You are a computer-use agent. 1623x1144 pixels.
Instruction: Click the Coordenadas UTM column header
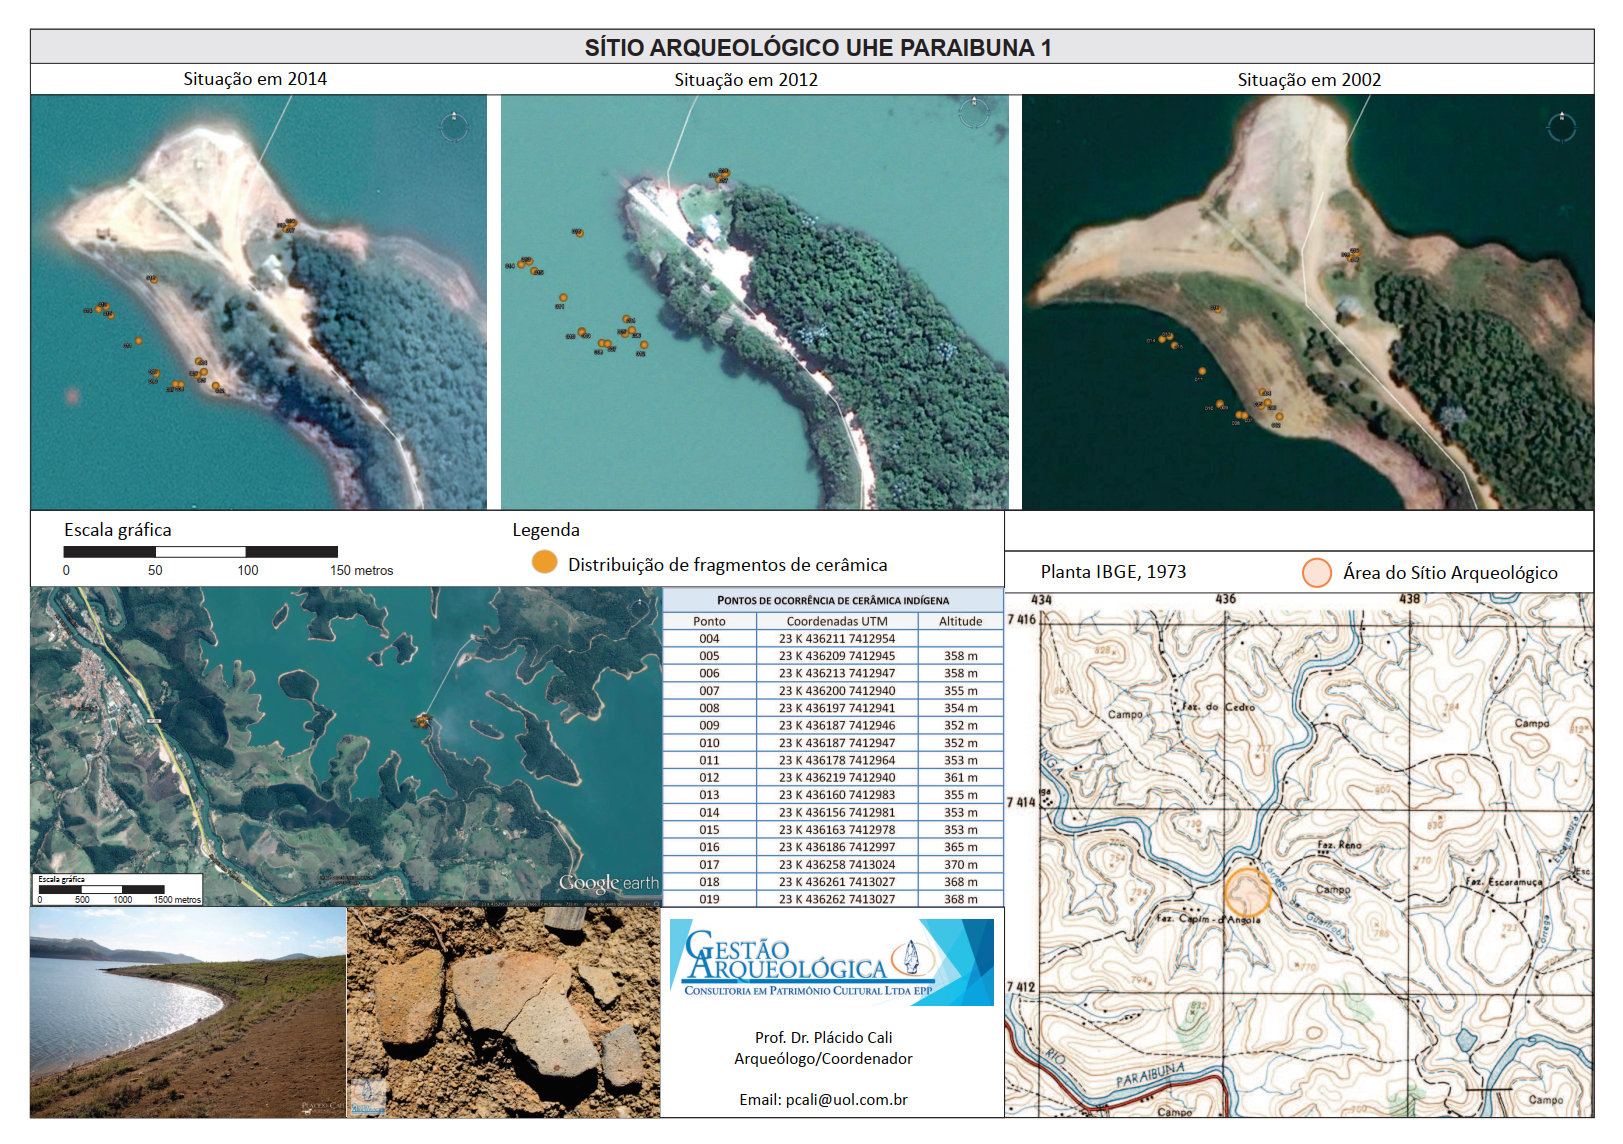[836, 621]
